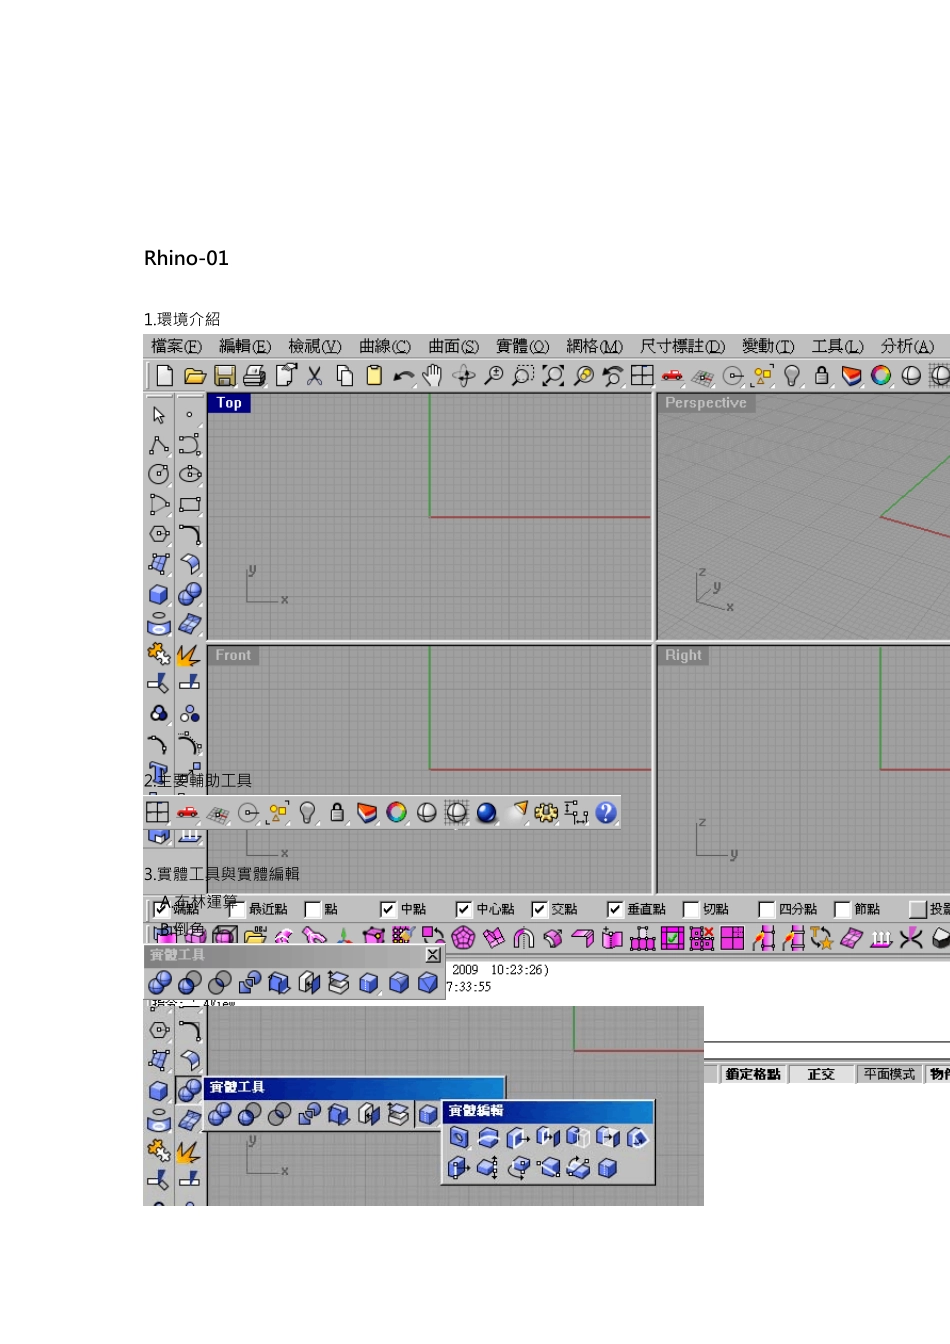Image resolution: width=950 pixels, height=1344 pixels.
Task: Click the options gear icon in the auxiliary toolbar
Action: [546, 813]
